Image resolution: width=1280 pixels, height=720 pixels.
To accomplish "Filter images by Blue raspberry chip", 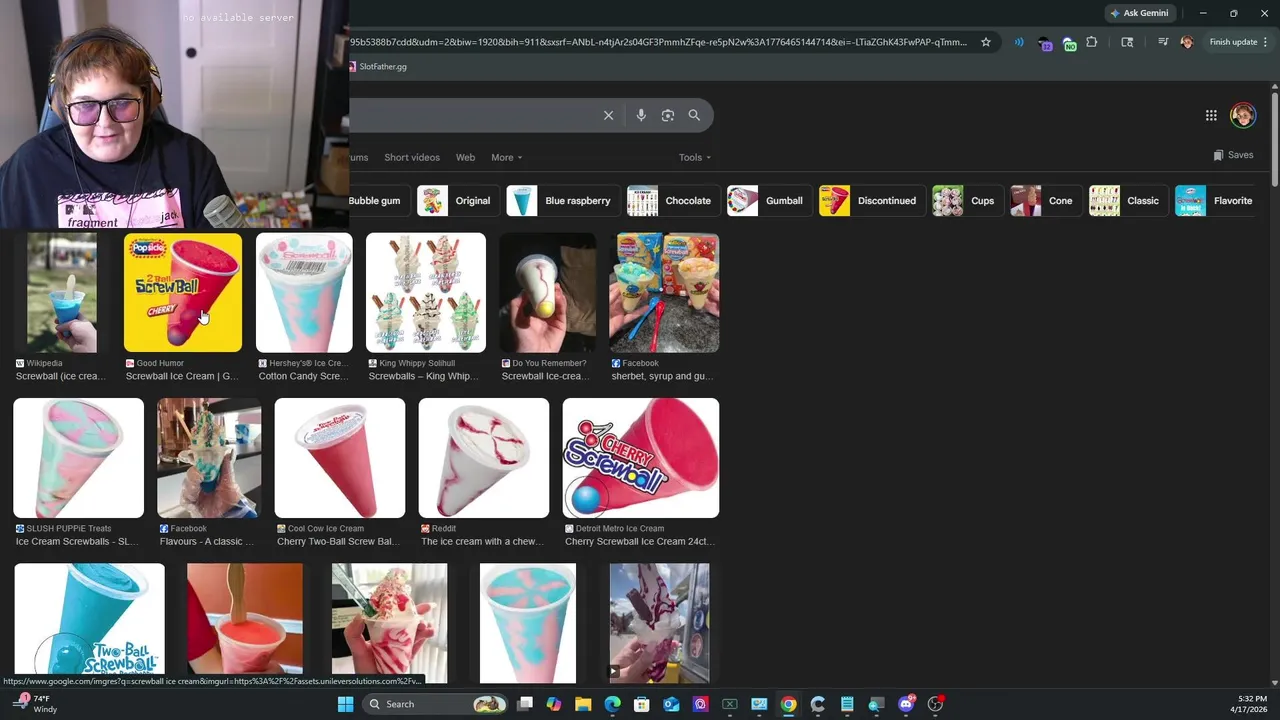I will click(562, 201).
